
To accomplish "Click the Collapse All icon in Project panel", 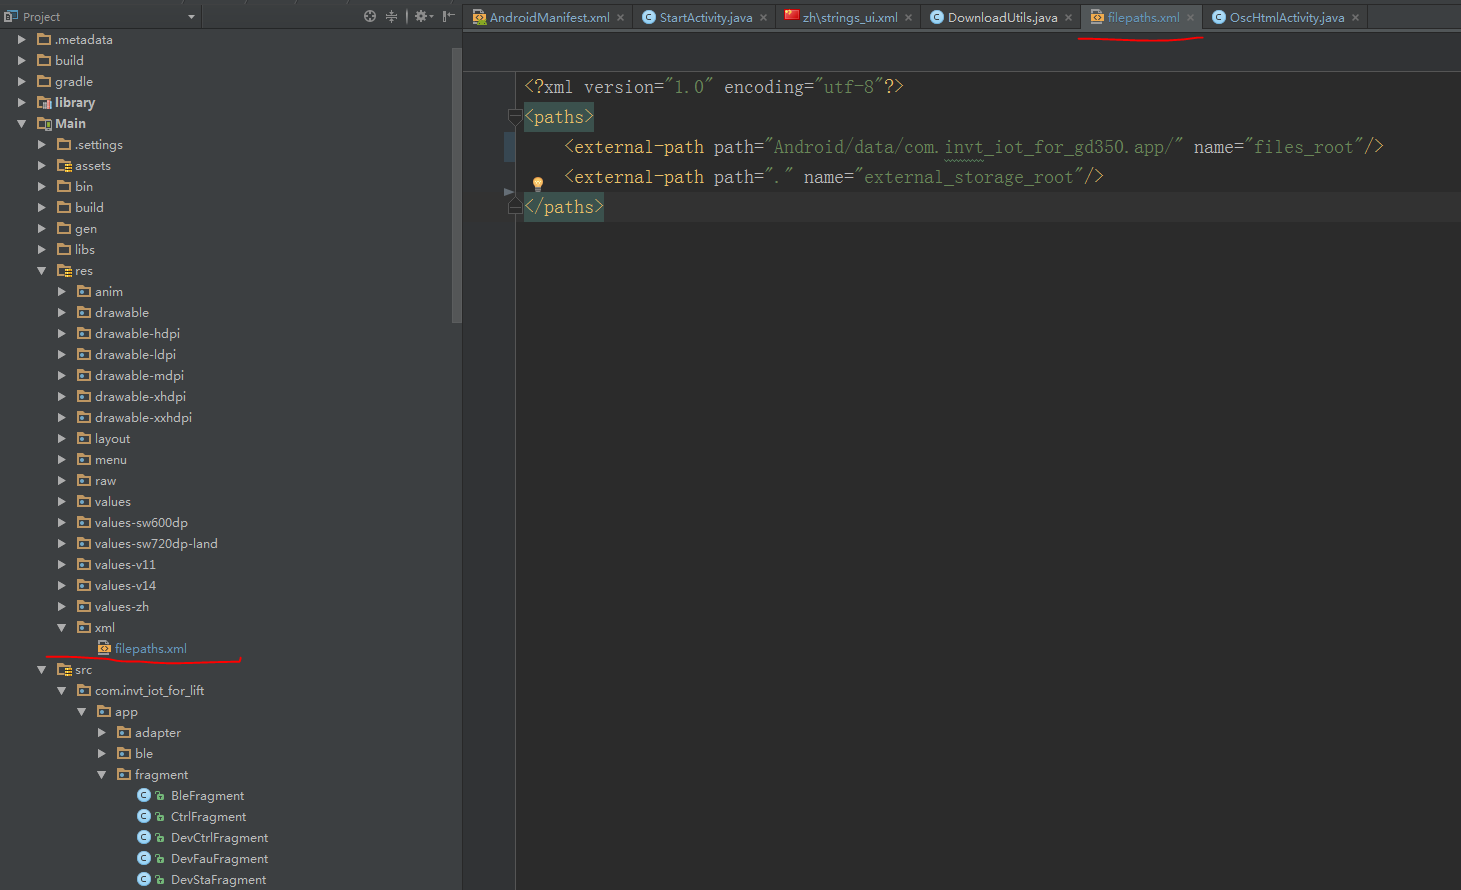I will click(390, 16).
